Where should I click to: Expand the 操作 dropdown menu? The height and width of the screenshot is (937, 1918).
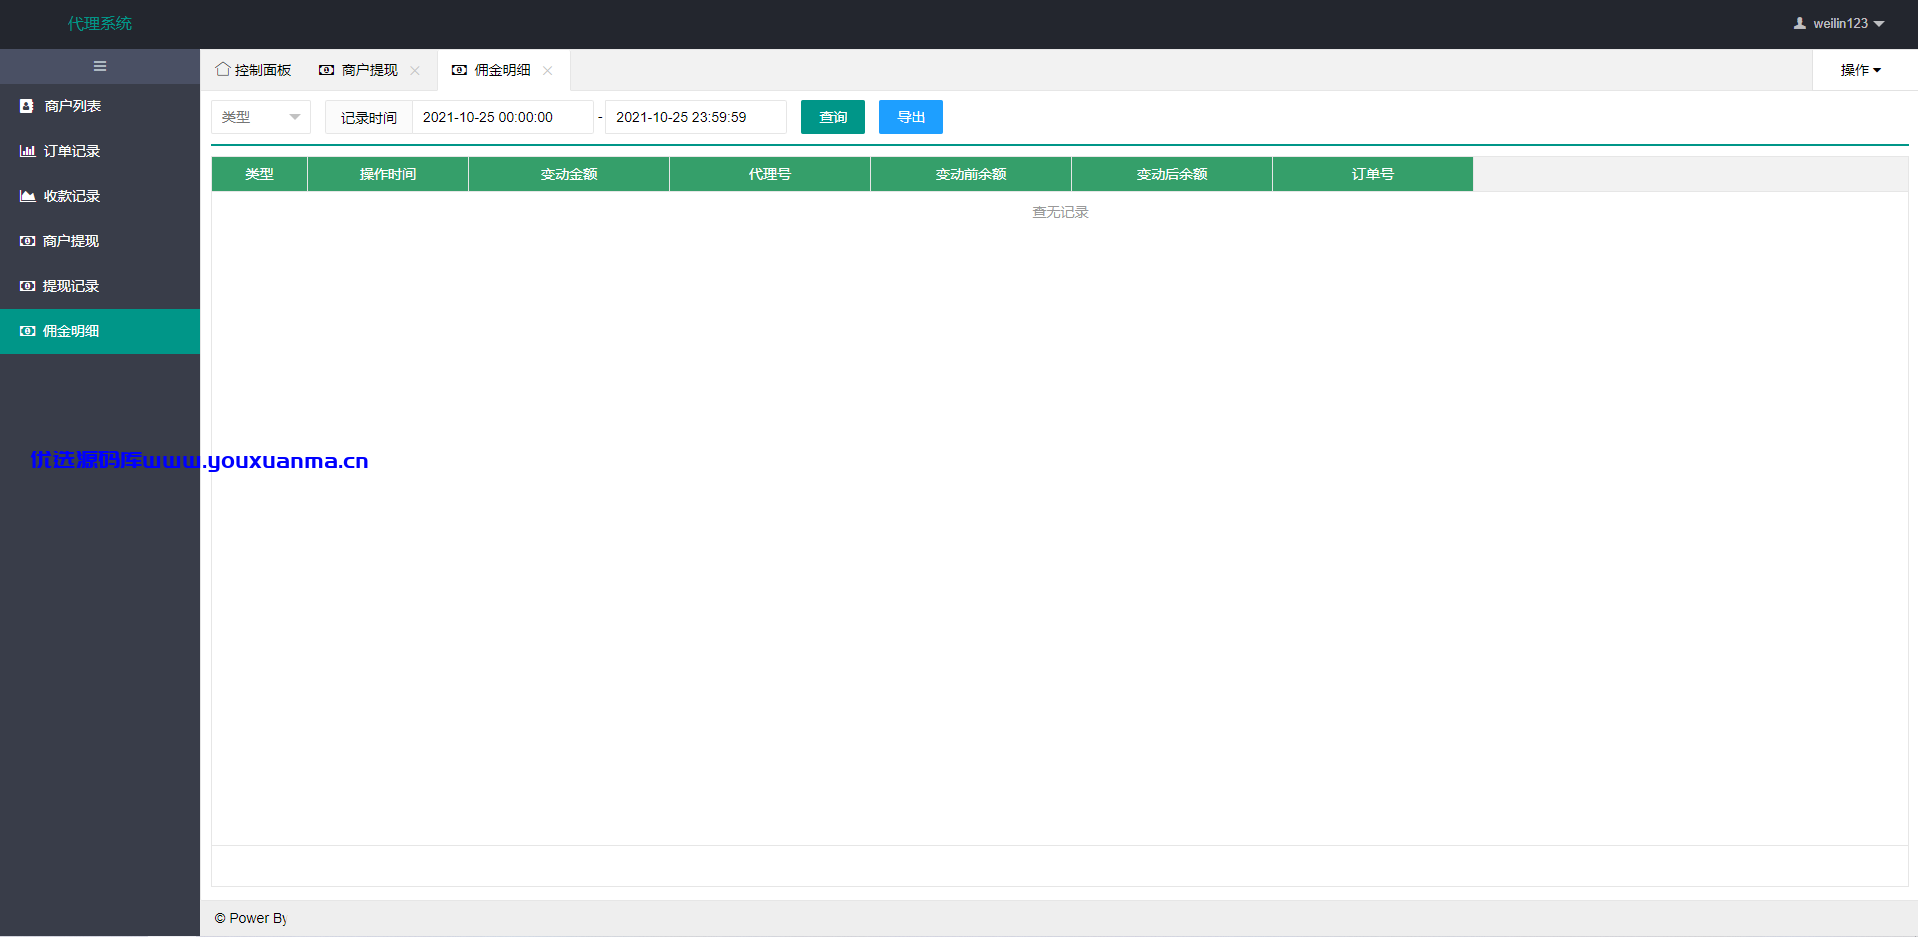point(1860,70)
